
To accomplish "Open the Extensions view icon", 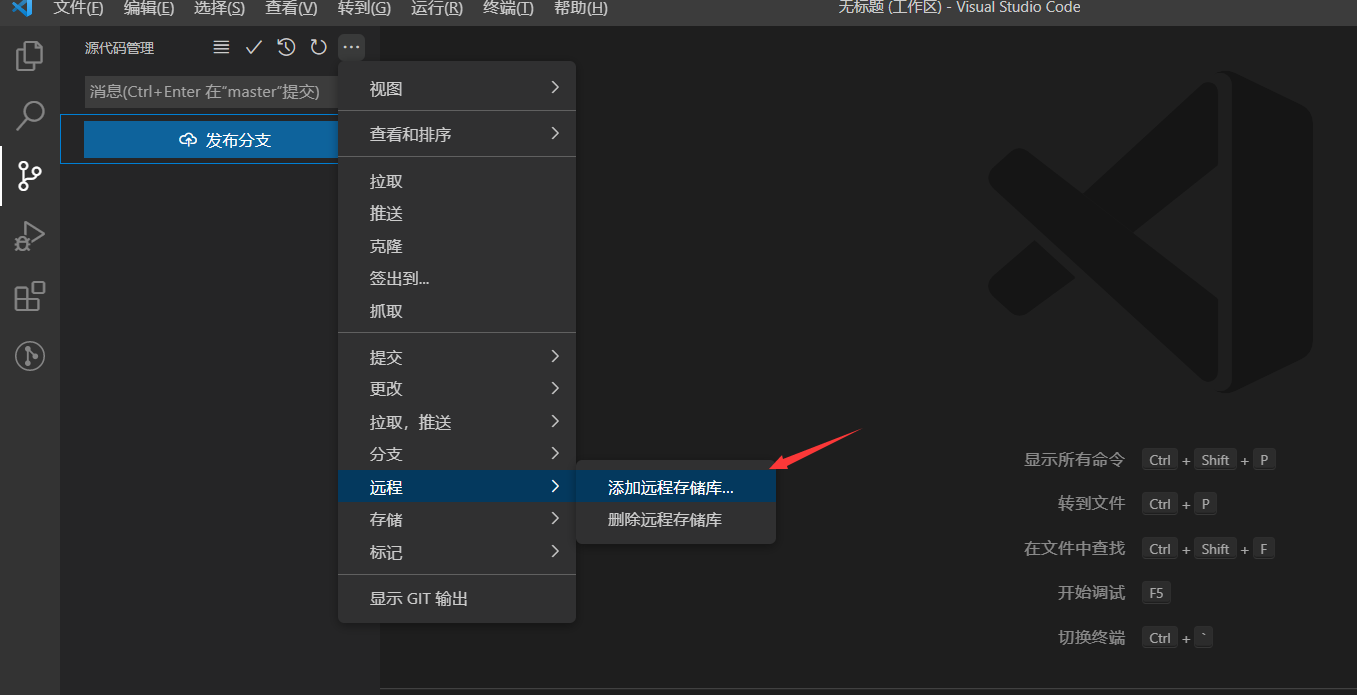I will click(x=30, y=296).
